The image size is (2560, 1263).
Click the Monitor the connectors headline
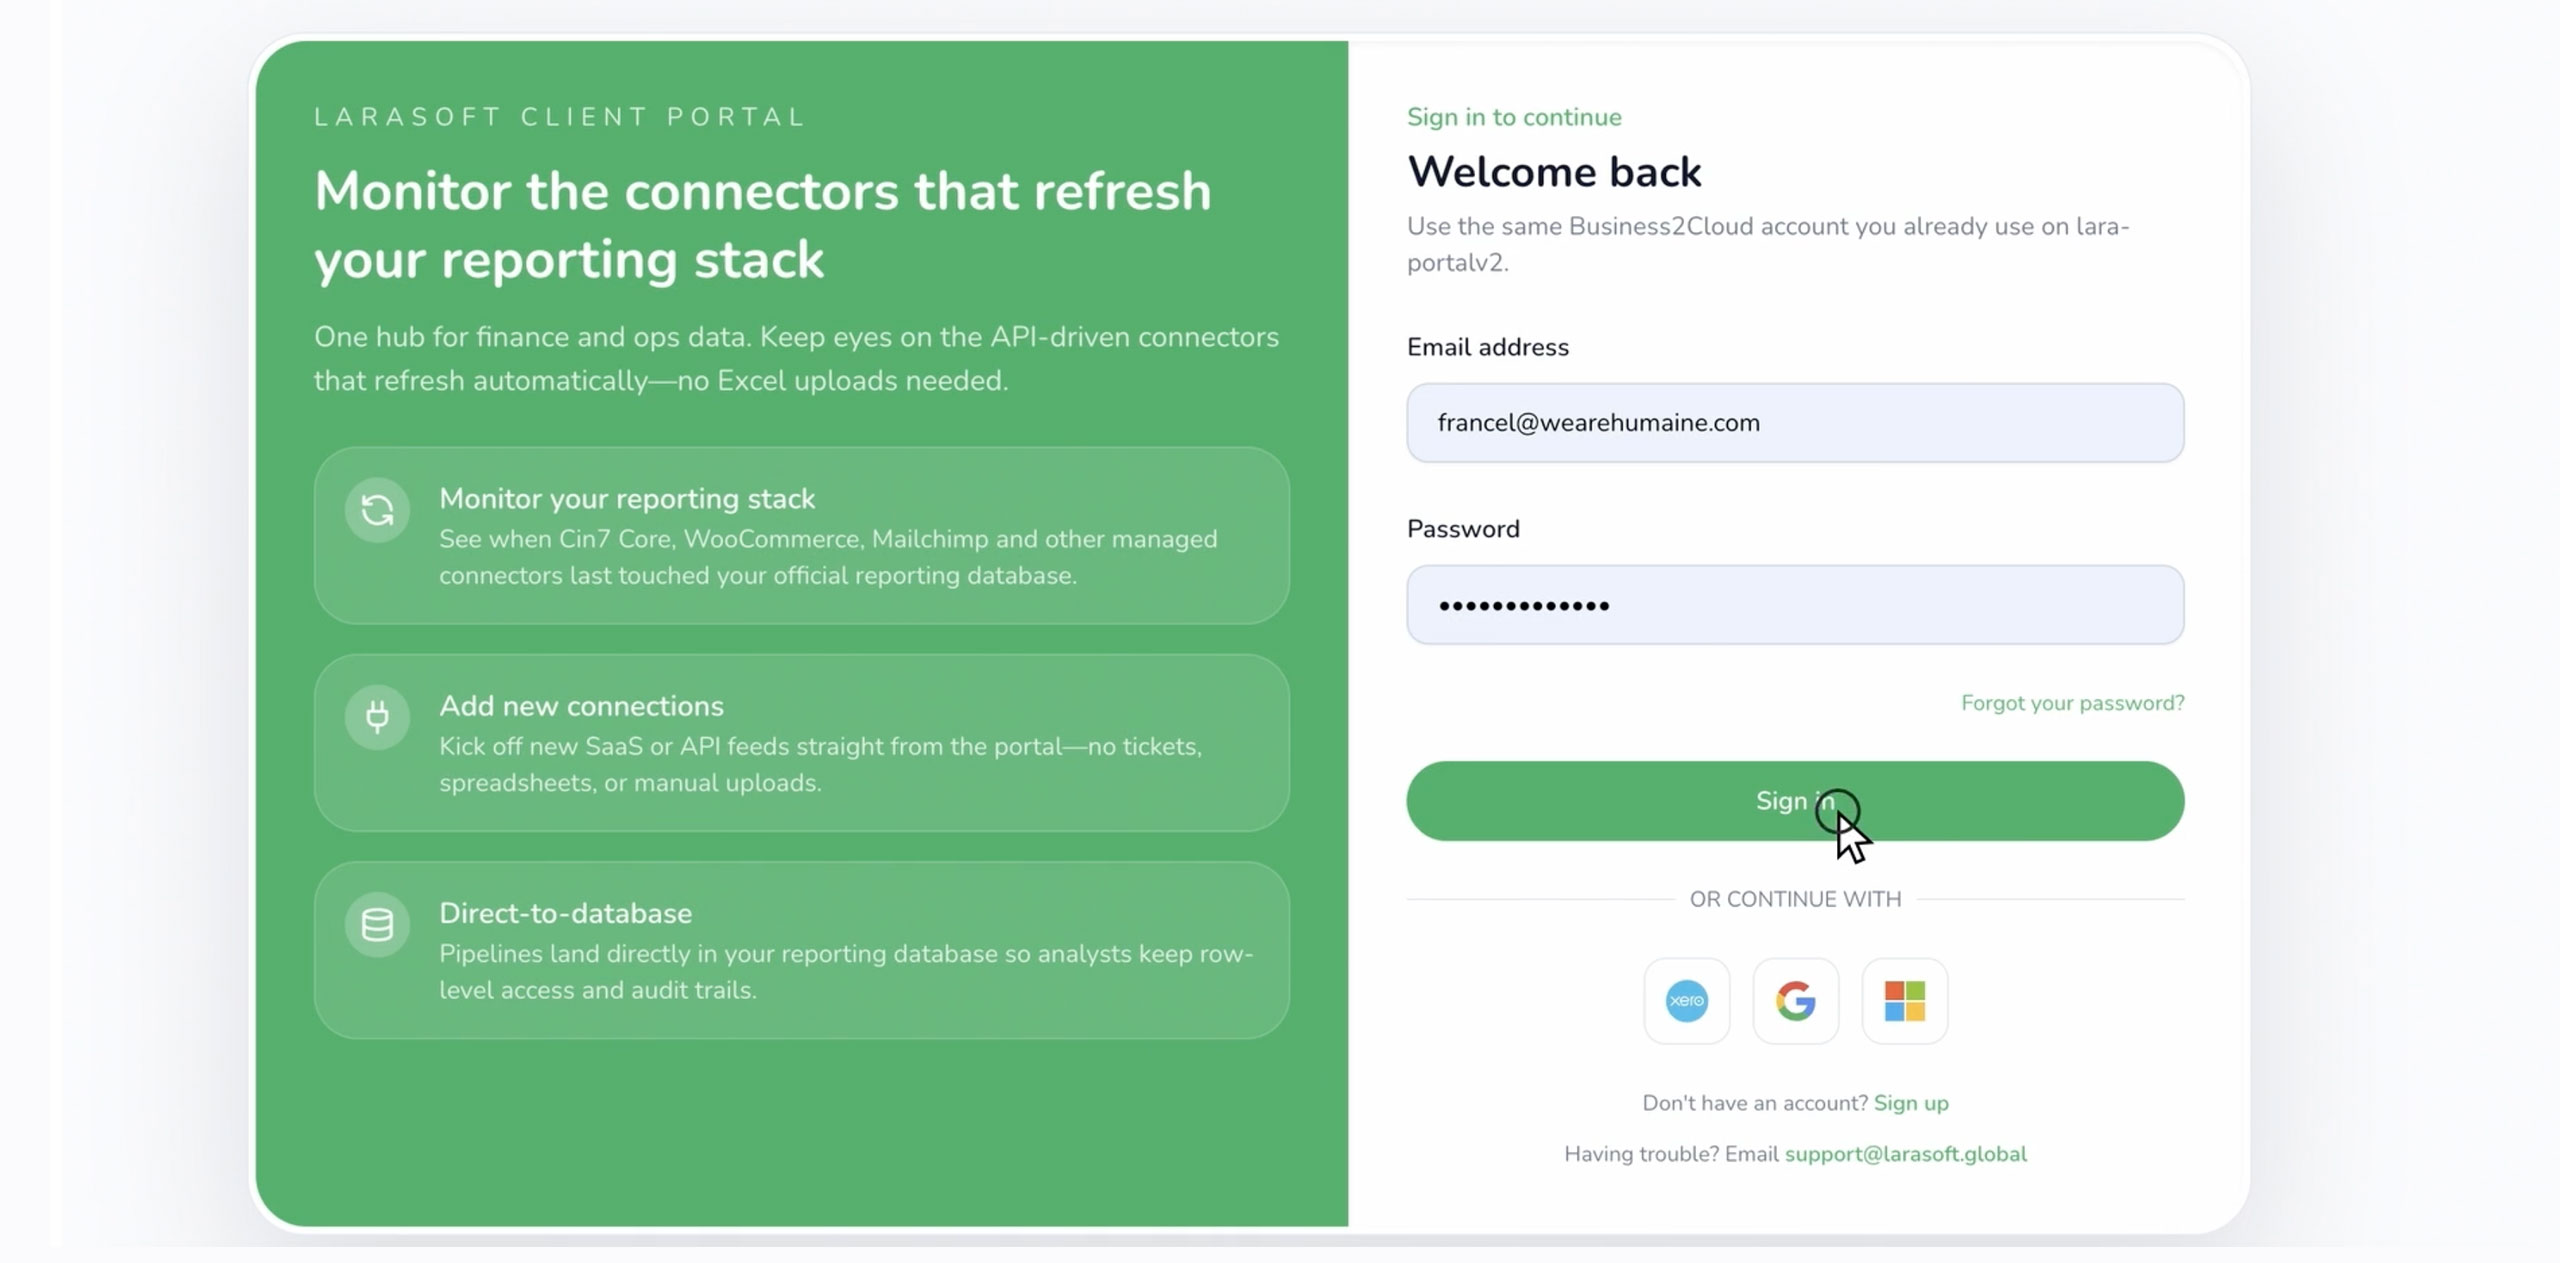763,225
